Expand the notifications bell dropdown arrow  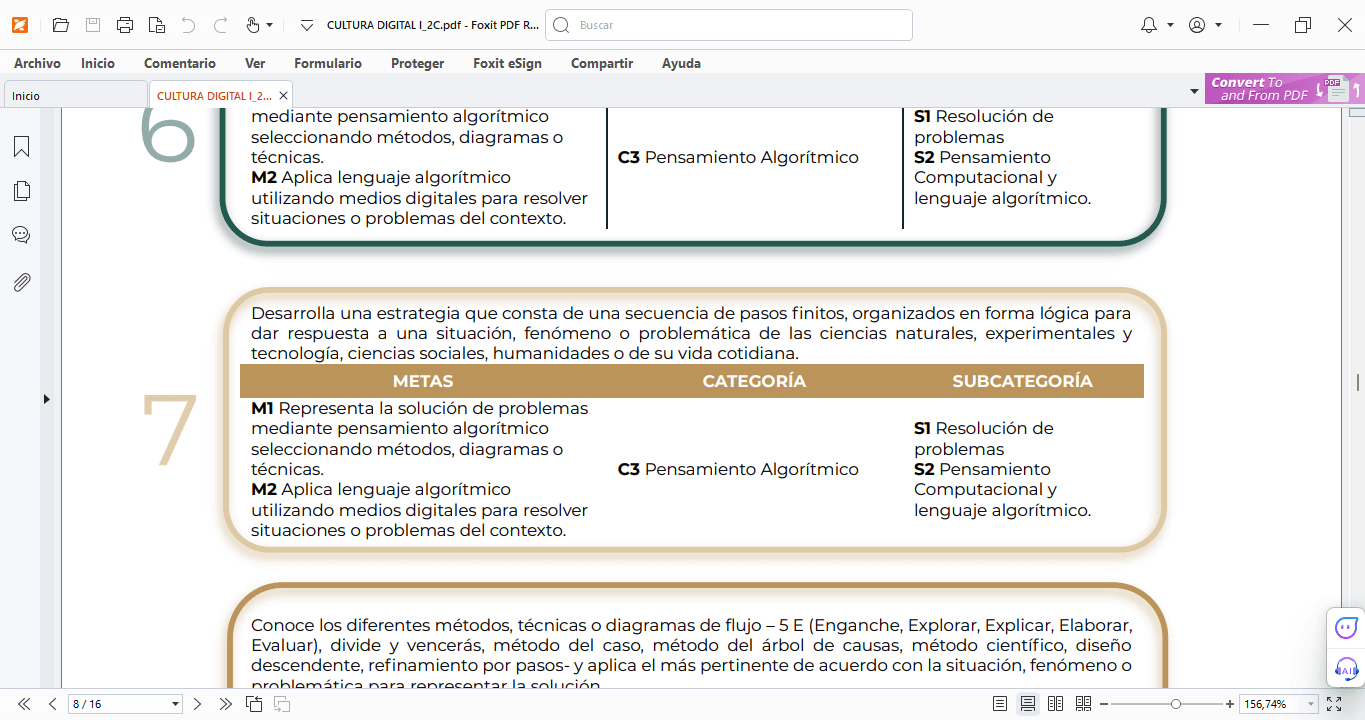point(1170,25)
